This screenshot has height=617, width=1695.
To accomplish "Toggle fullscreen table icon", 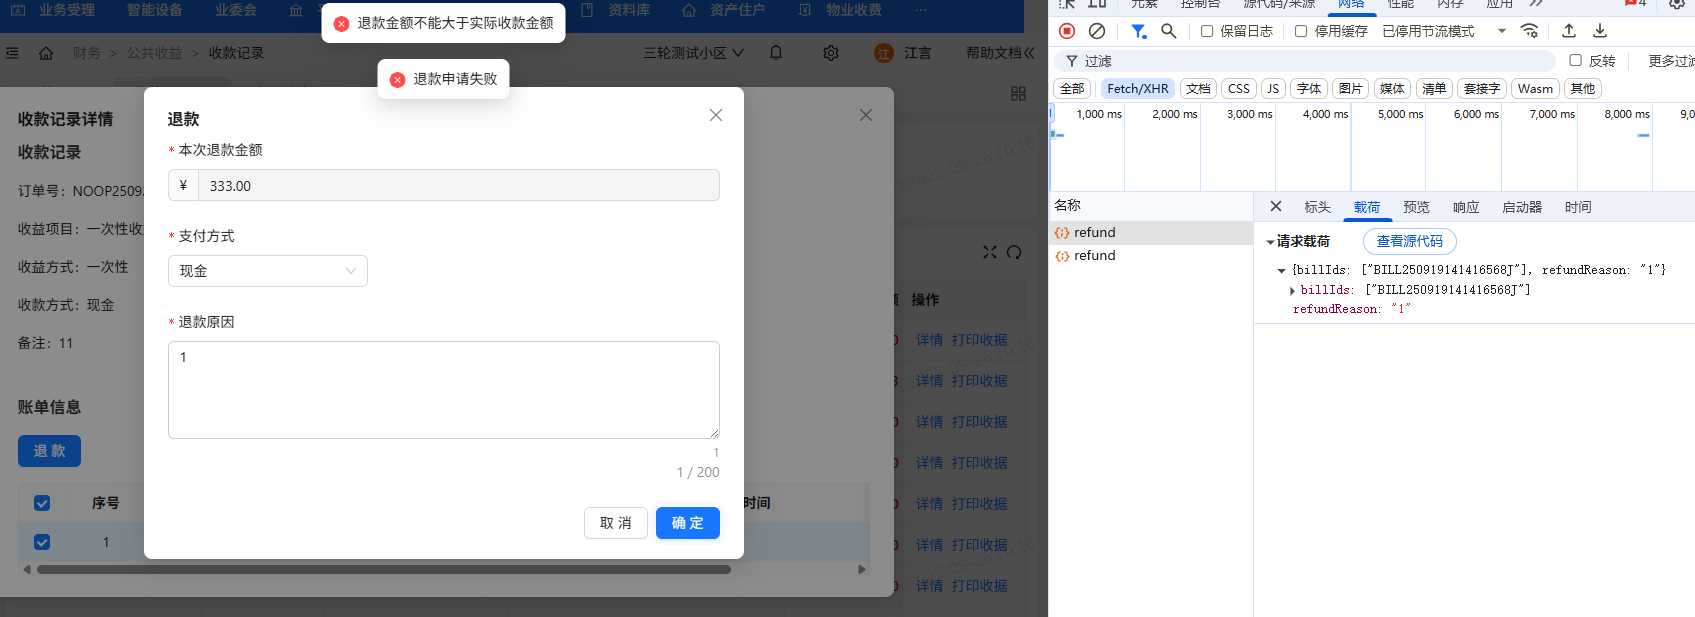I will [x=990, y=252].
